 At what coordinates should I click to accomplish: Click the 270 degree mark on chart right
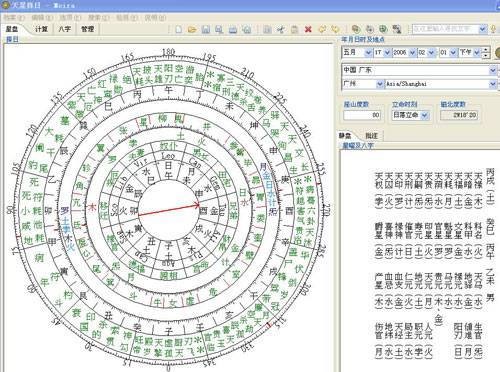coord(327,210)
